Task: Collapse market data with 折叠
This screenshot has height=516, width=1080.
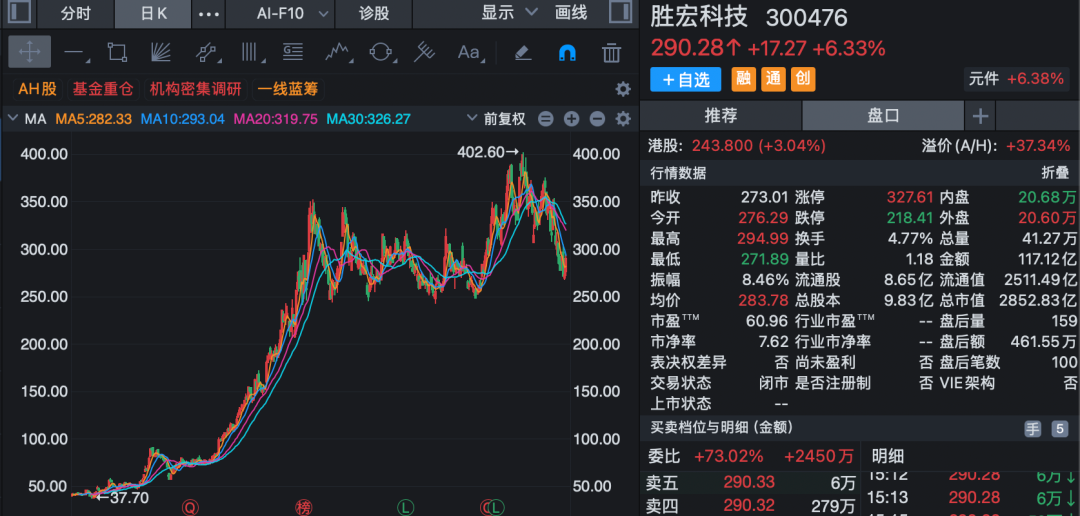Action: [x=1055, y=174]
